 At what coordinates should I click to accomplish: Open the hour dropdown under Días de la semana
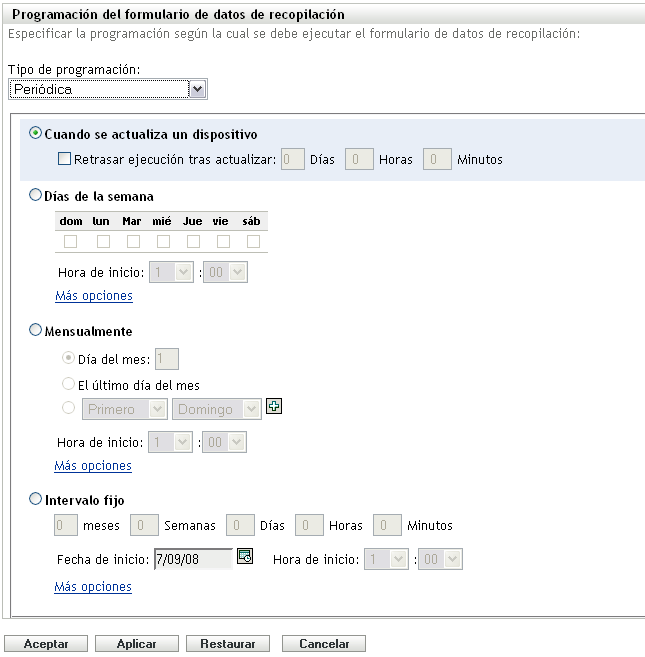coord(171,272)
